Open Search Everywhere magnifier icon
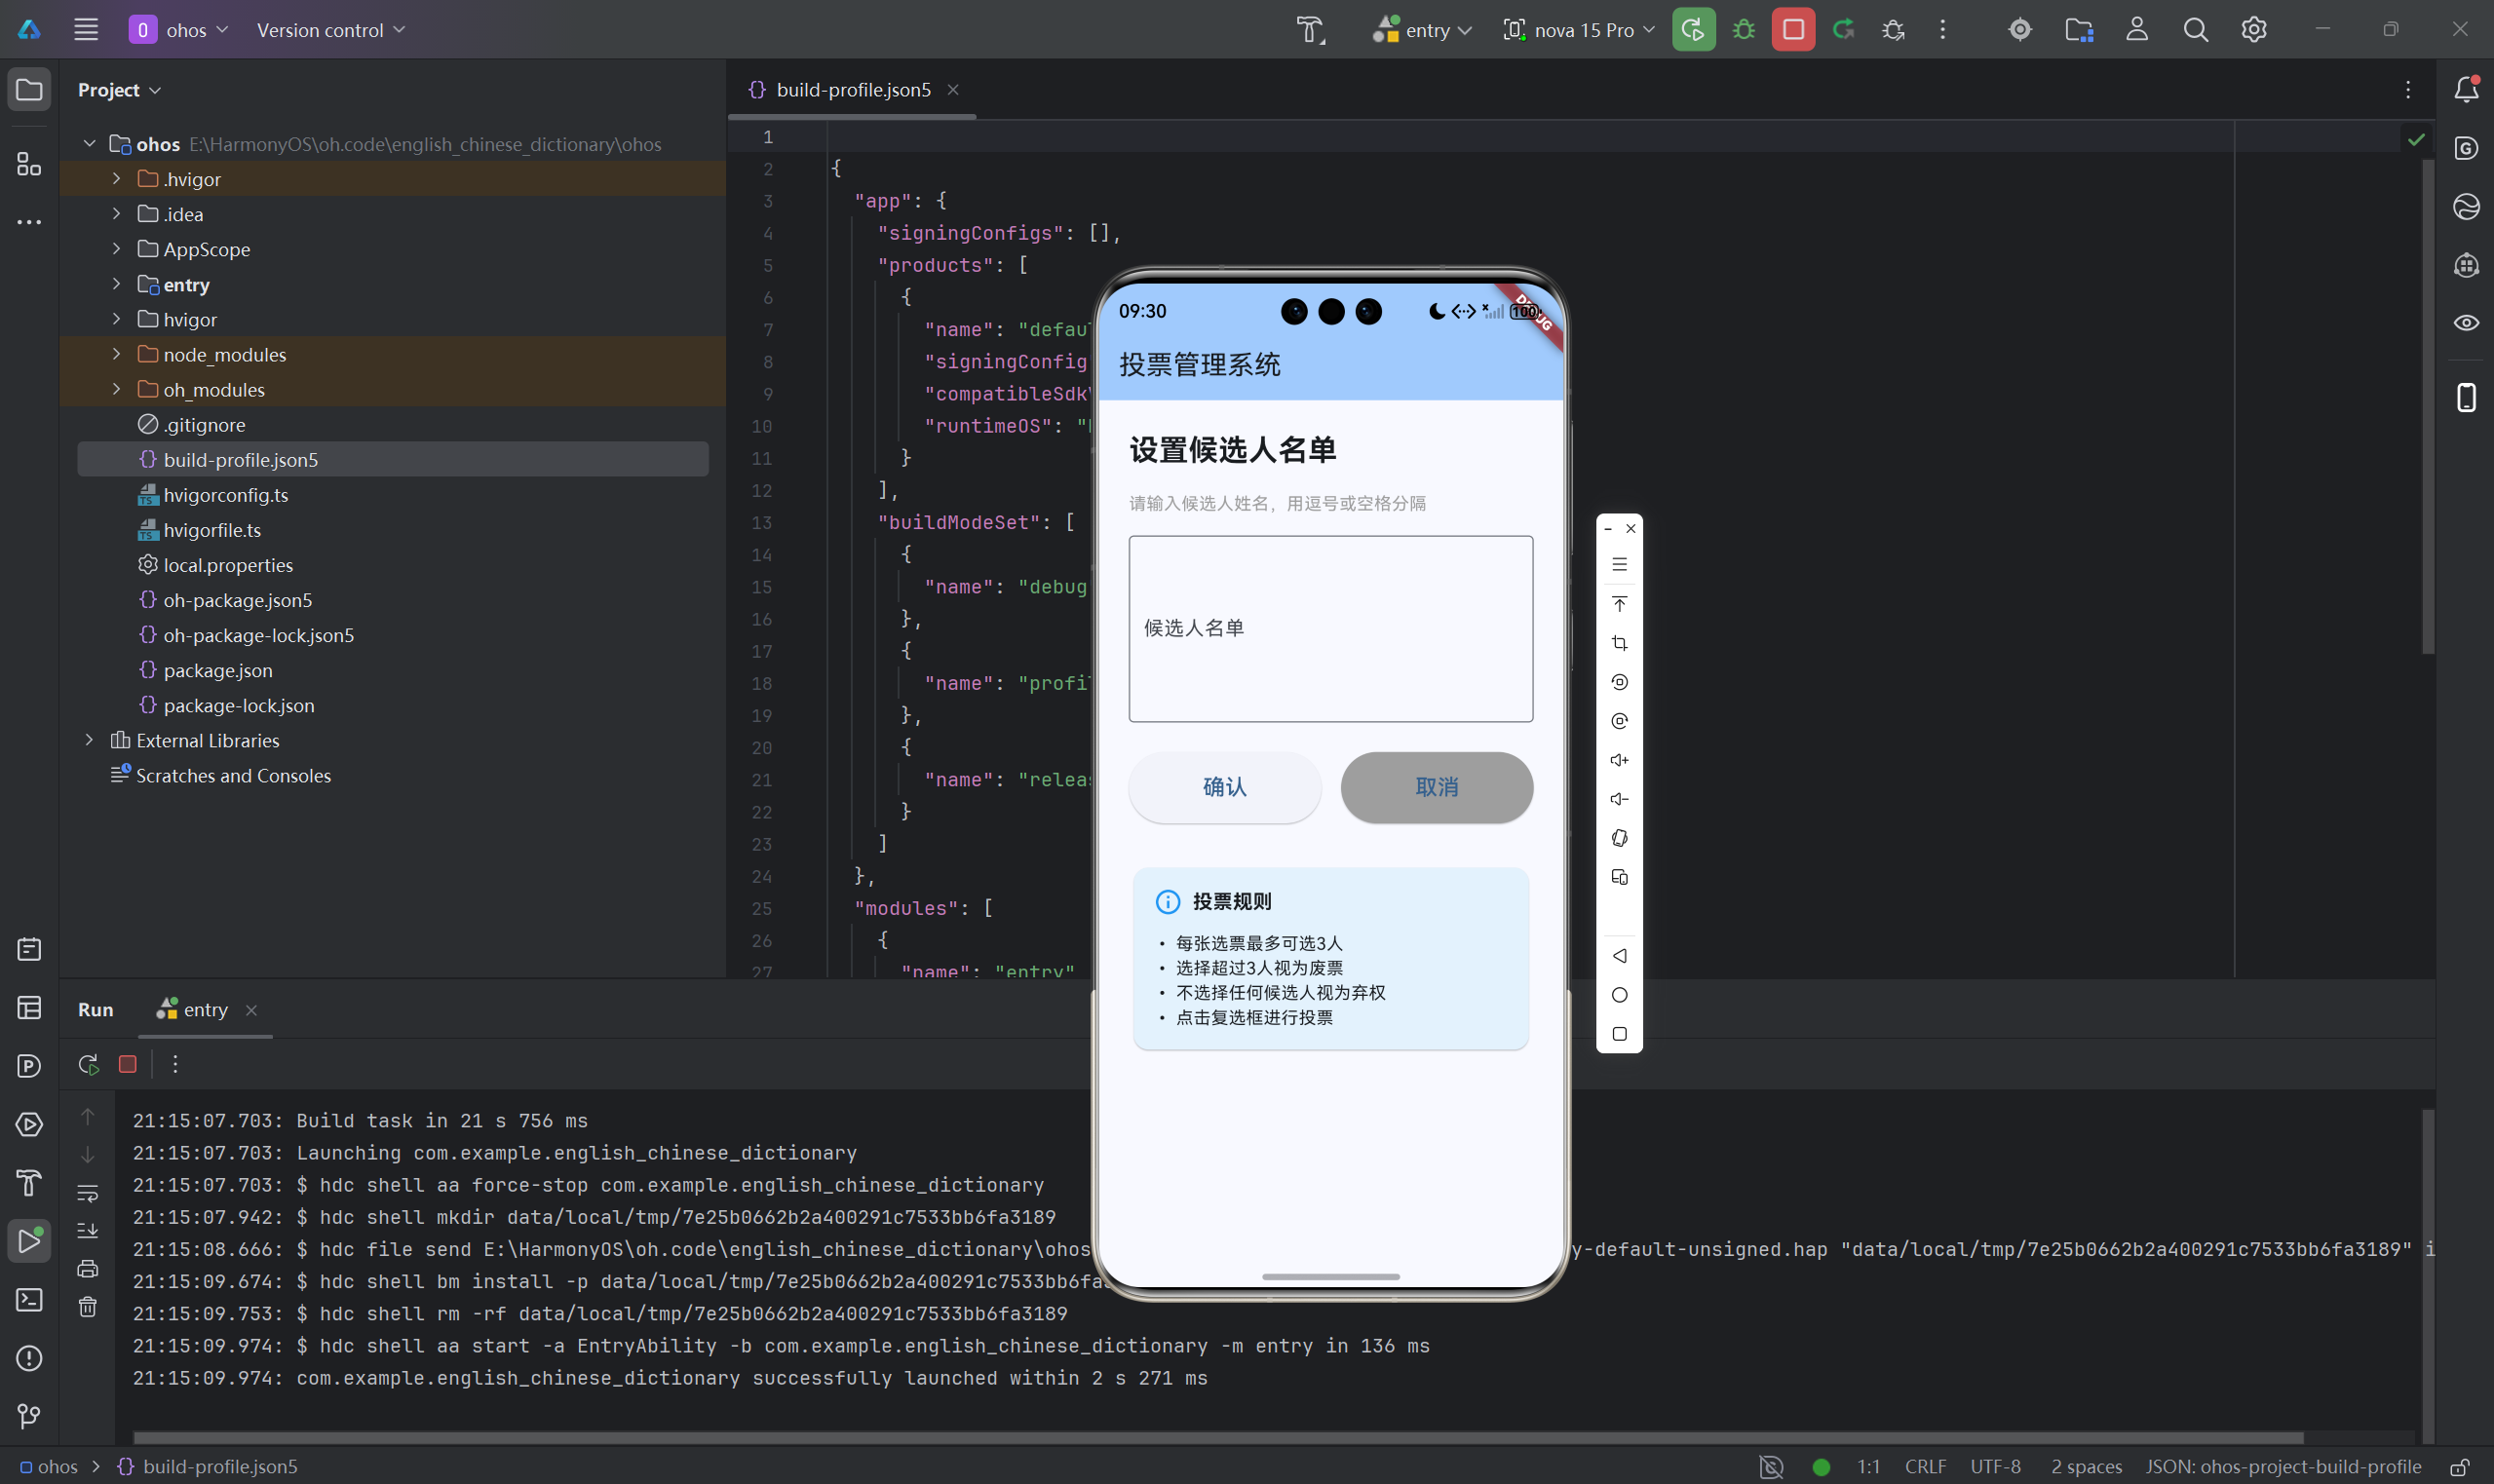The width and height of the screenshot is (2494, 1484). [x=2195, y=30]
